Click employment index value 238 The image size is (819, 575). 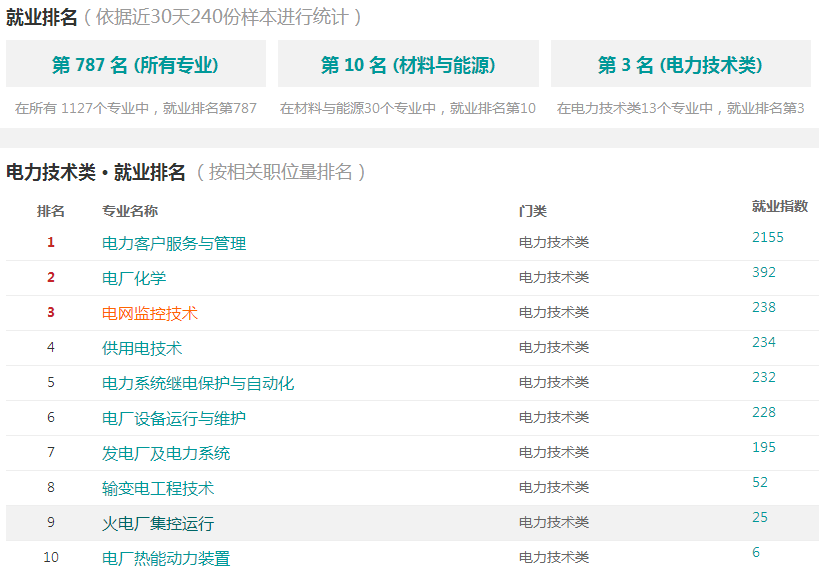point(764,308)
